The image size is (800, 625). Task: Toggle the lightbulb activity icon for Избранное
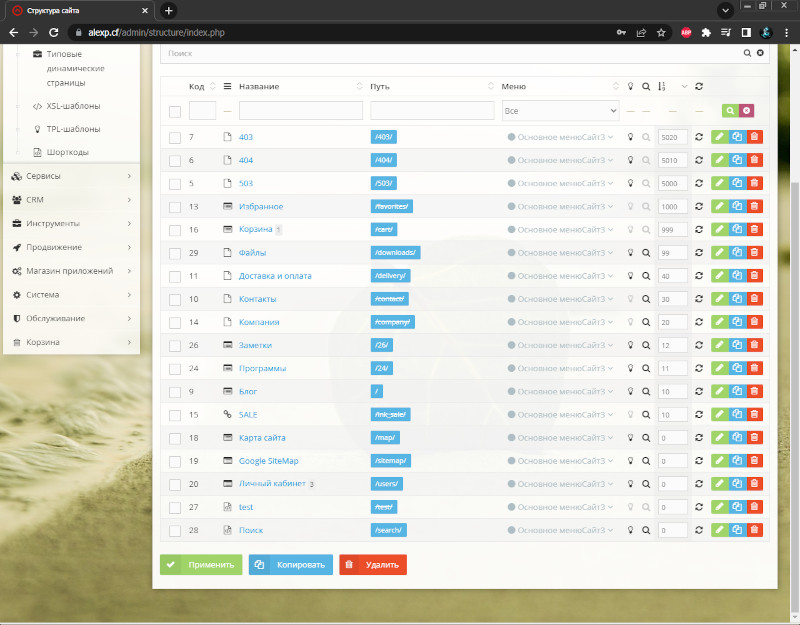tap(631, 207)
